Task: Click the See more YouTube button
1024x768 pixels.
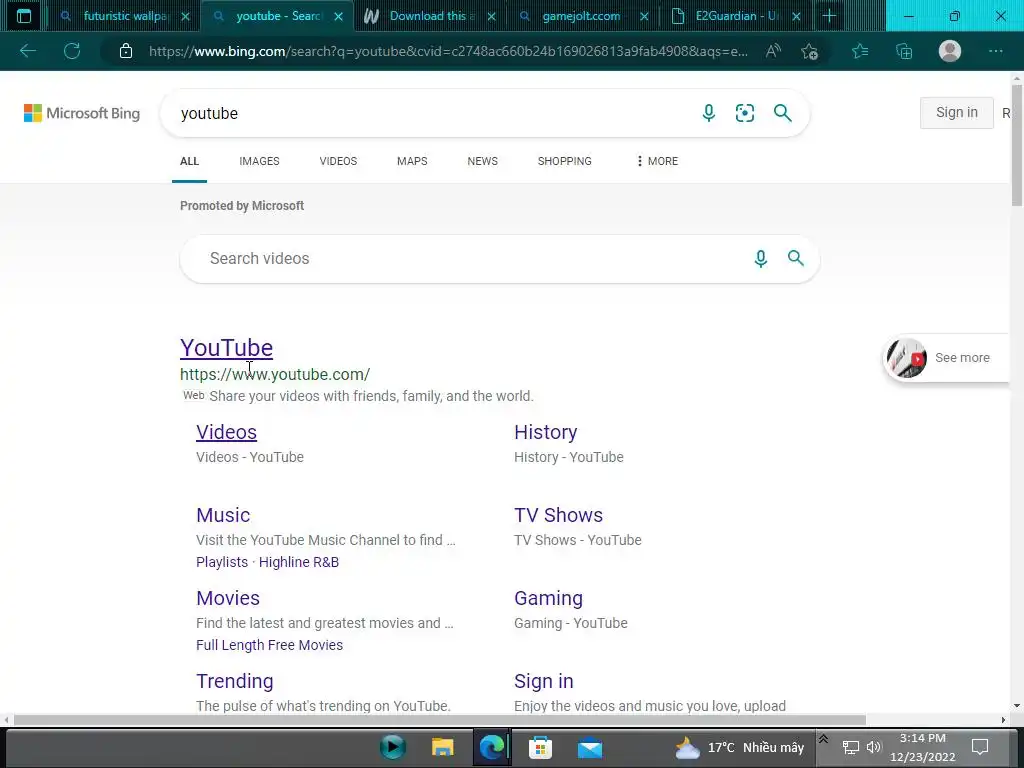Action: pyautogui.click(x=946, y=358)
